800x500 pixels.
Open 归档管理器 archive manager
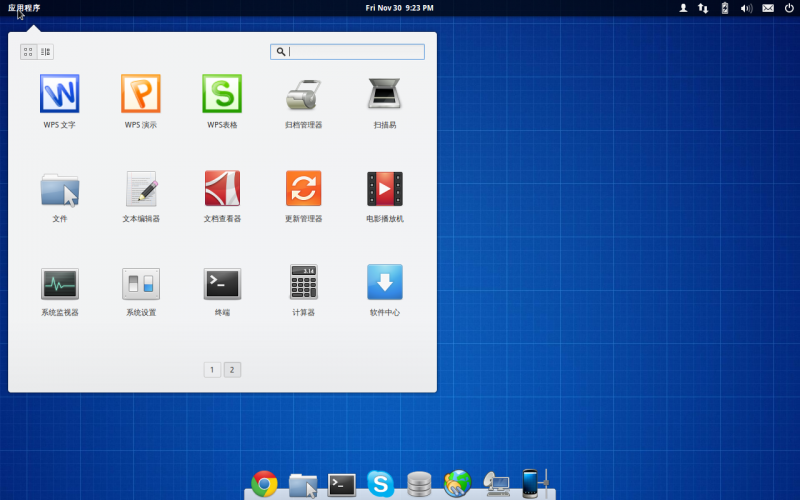point(303,95)
